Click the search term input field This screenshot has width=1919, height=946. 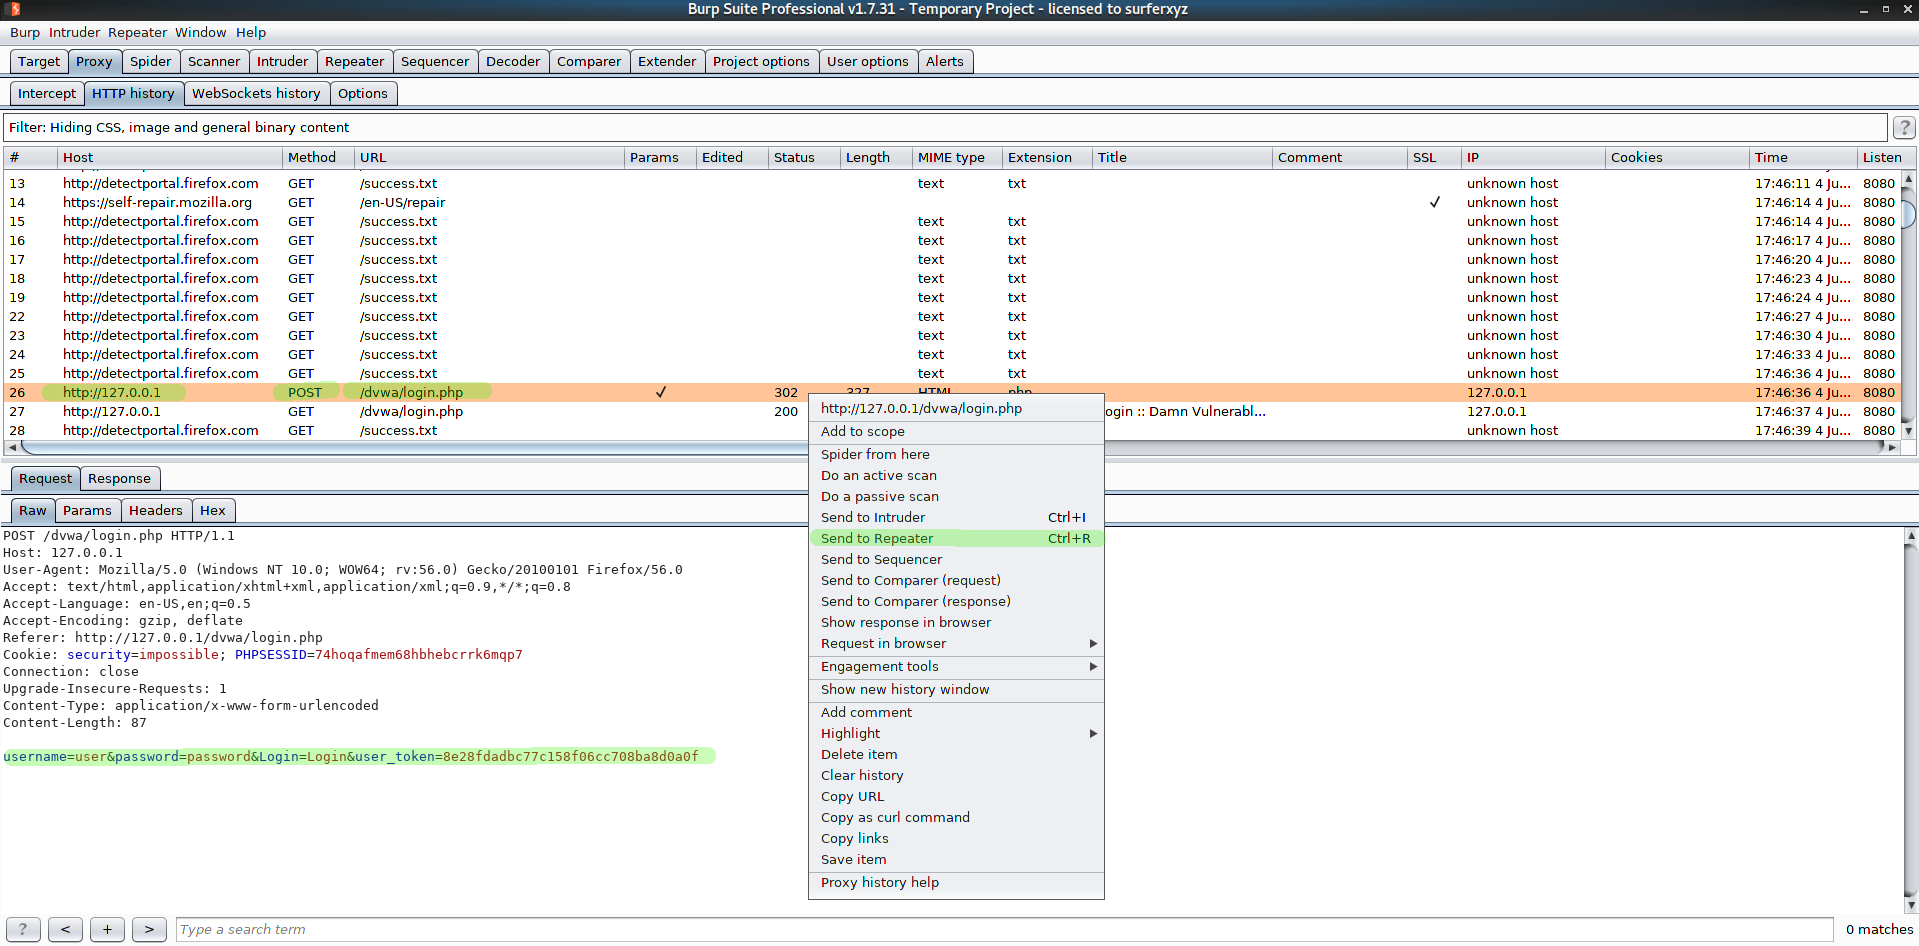[x=1004, y=929]
